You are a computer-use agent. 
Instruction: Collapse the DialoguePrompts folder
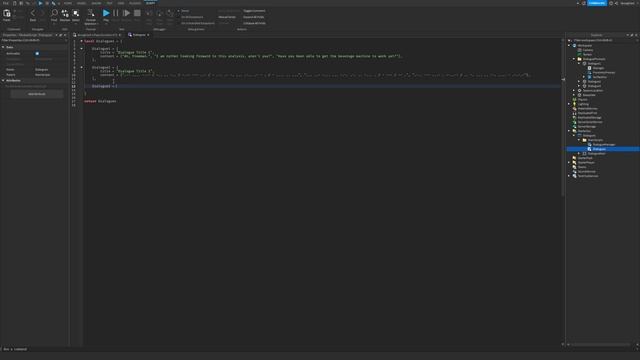click(x=574, y=59)
